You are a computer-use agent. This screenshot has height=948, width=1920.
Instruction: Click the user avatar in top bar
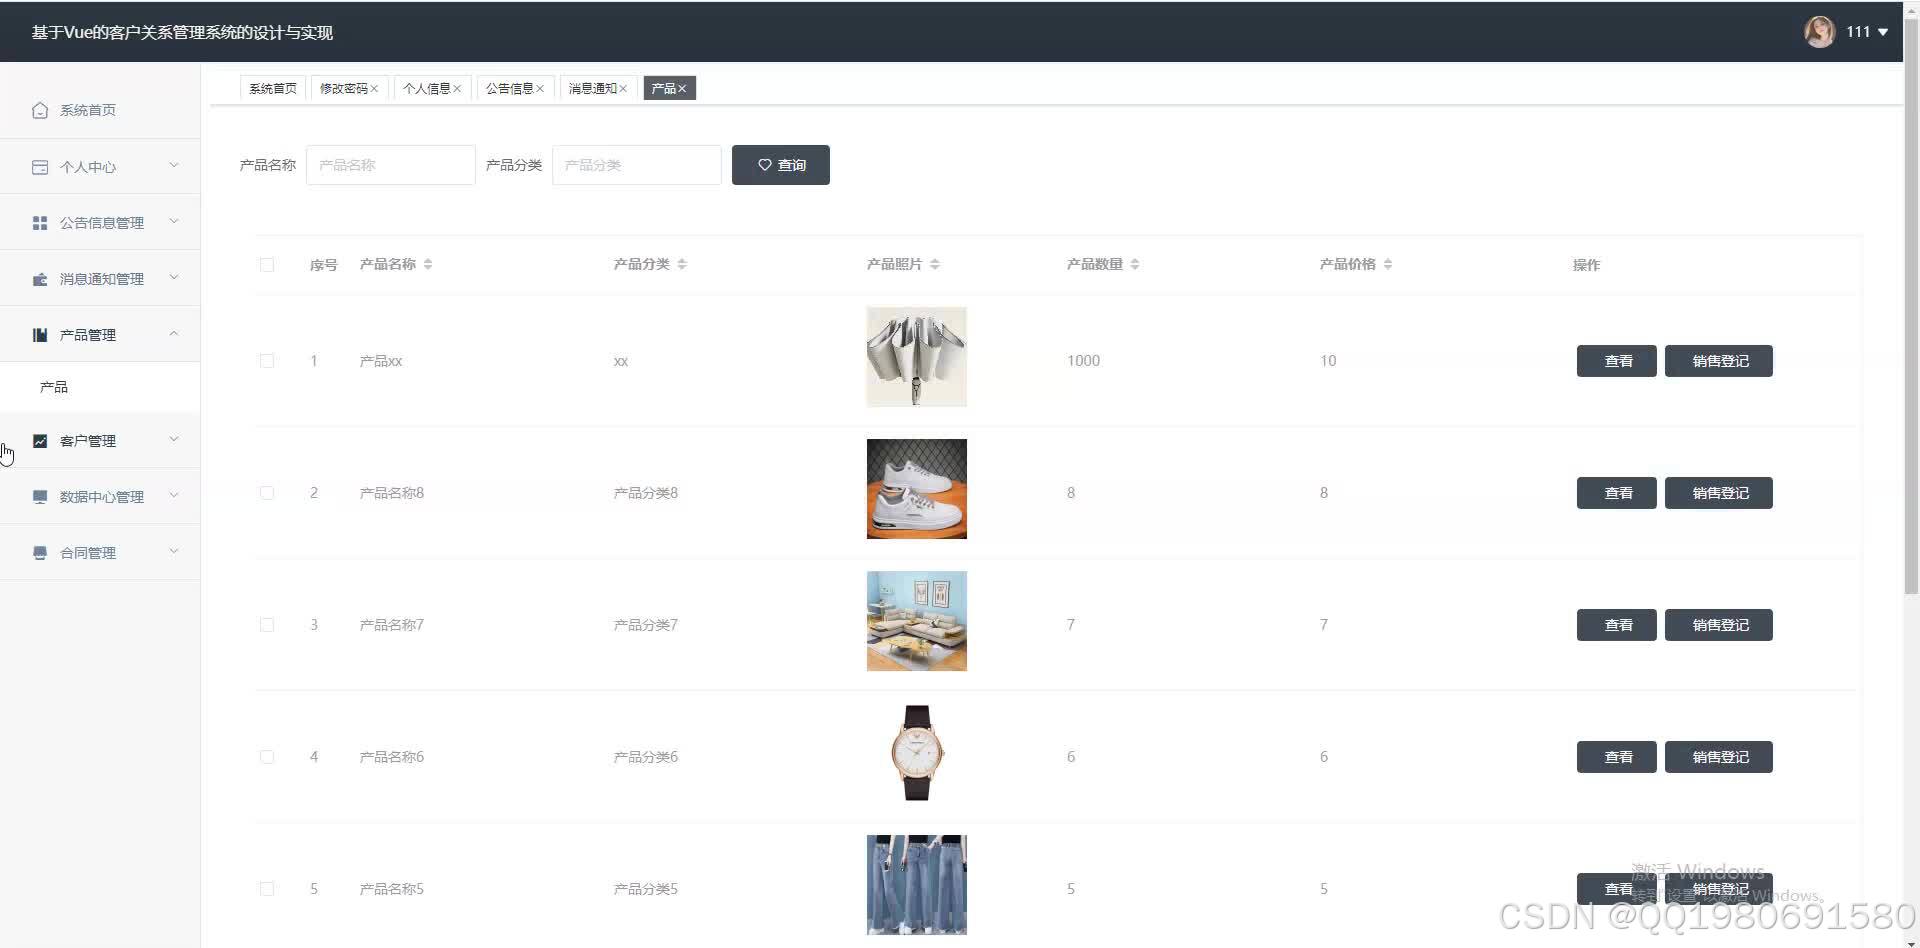[x=1819, y=32]
